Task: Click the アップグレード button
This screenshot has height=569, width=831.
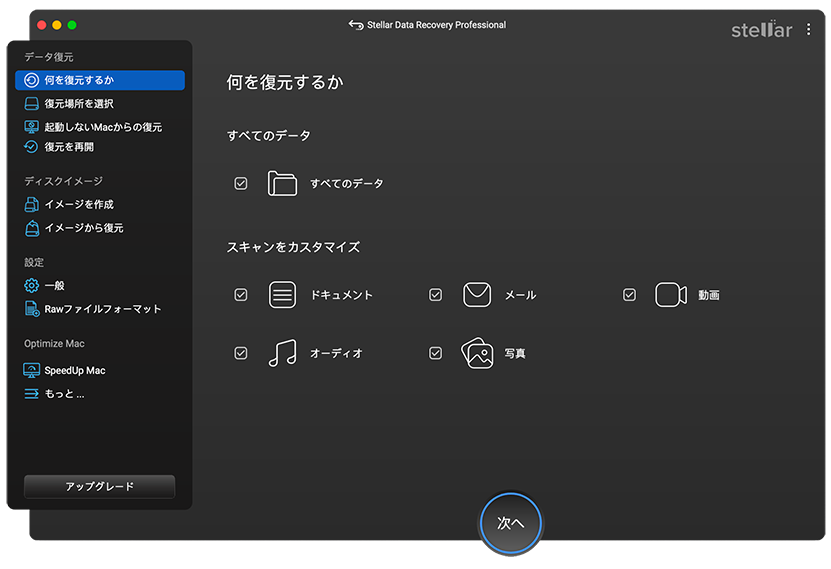Action: (x=99, y=487)
